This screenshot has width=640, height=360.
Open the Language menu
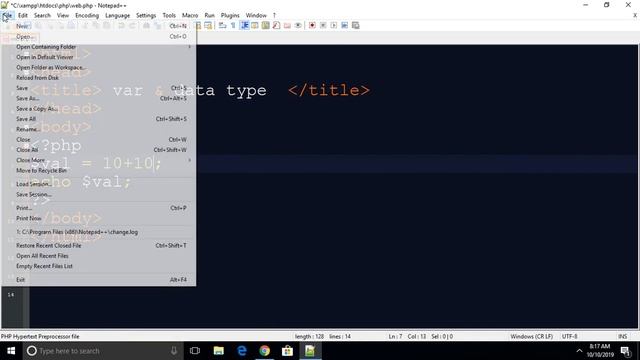click(x=118, y=15)
